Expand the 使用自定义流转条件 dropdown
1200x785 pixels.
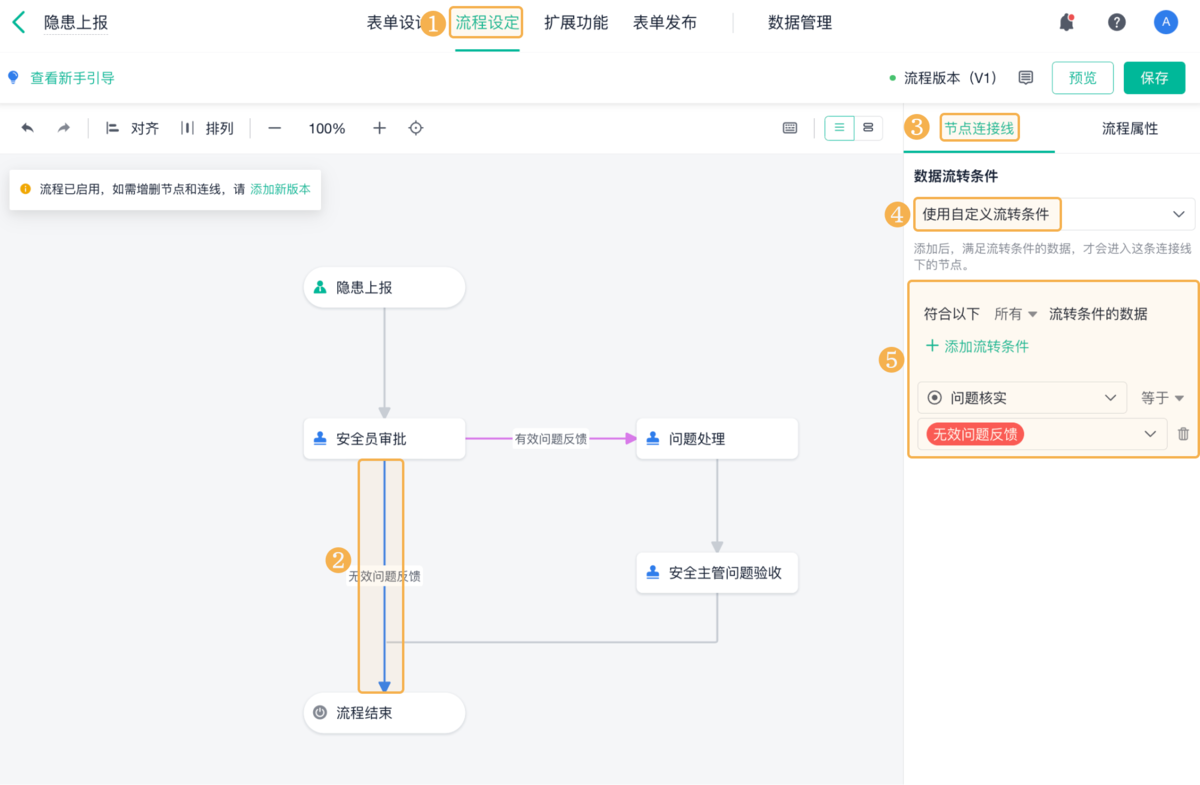pyautogui.click(x=1176, y=214)
